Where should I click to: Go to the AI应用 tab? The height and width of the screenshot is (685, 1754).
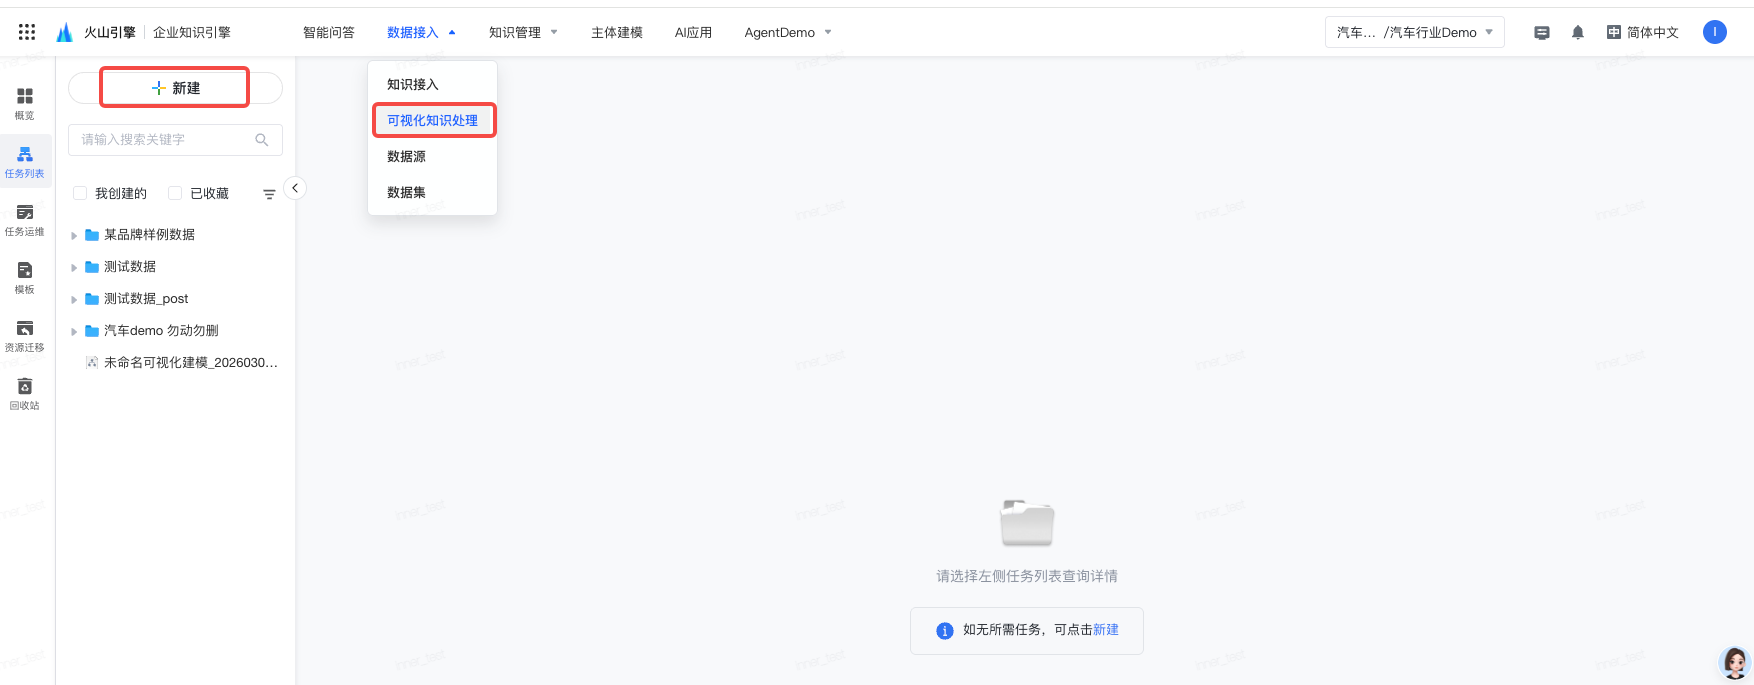pos(693,32)
